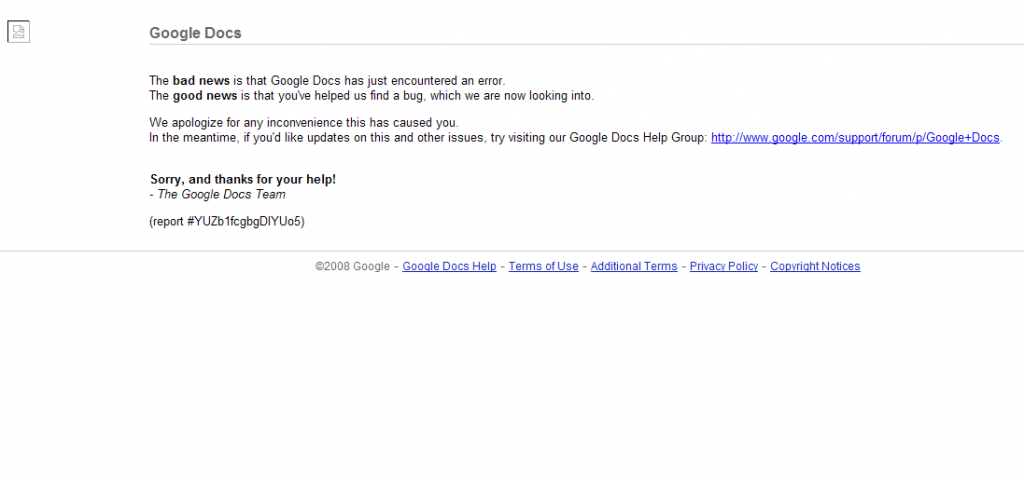Click the 'We apologize for any inconvenience' sentence
The height and width of the screenshot is (477, 1024).
[304, 122]
